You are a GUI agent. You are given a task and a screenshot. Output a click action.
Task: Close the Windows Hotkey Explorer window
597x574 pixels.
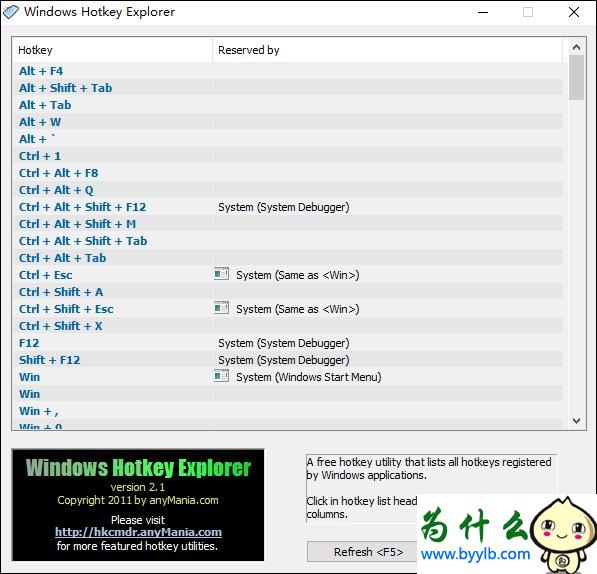click(x=573, y=12)
